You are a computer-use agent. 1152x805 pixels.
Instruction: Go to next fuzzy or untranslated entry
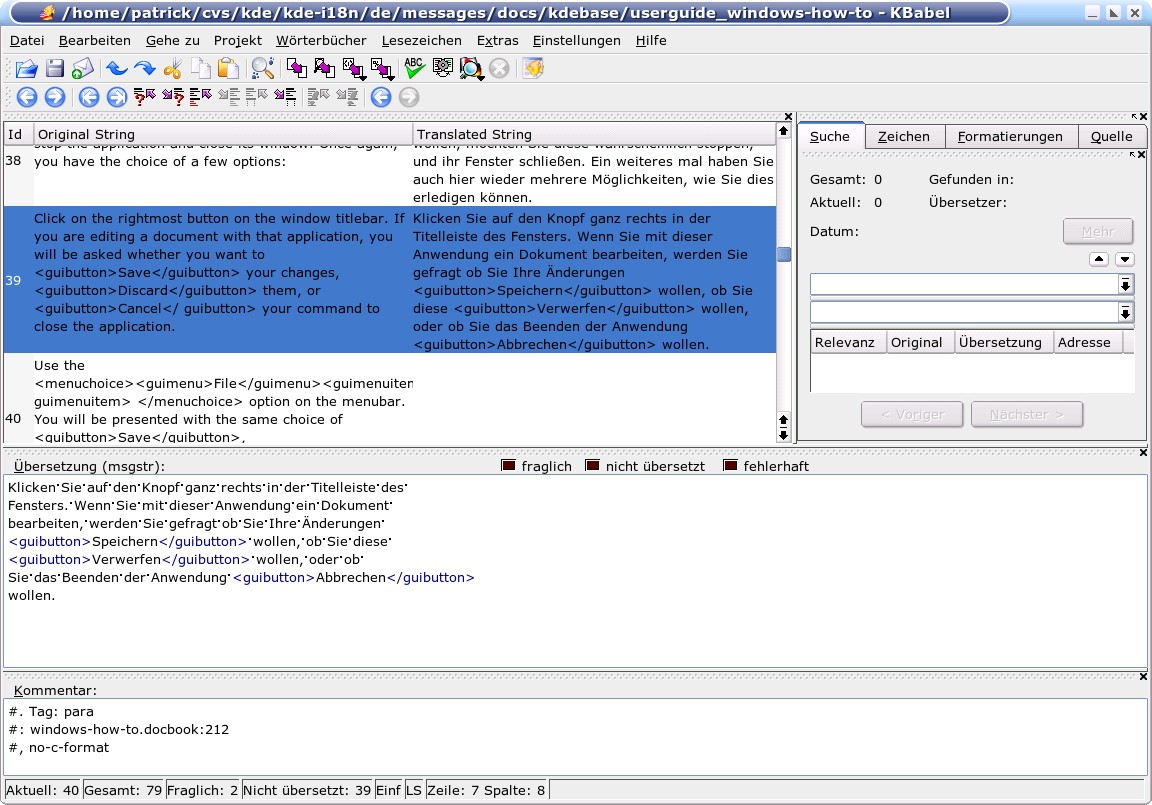pyautogui.click(x=173, y=97)
